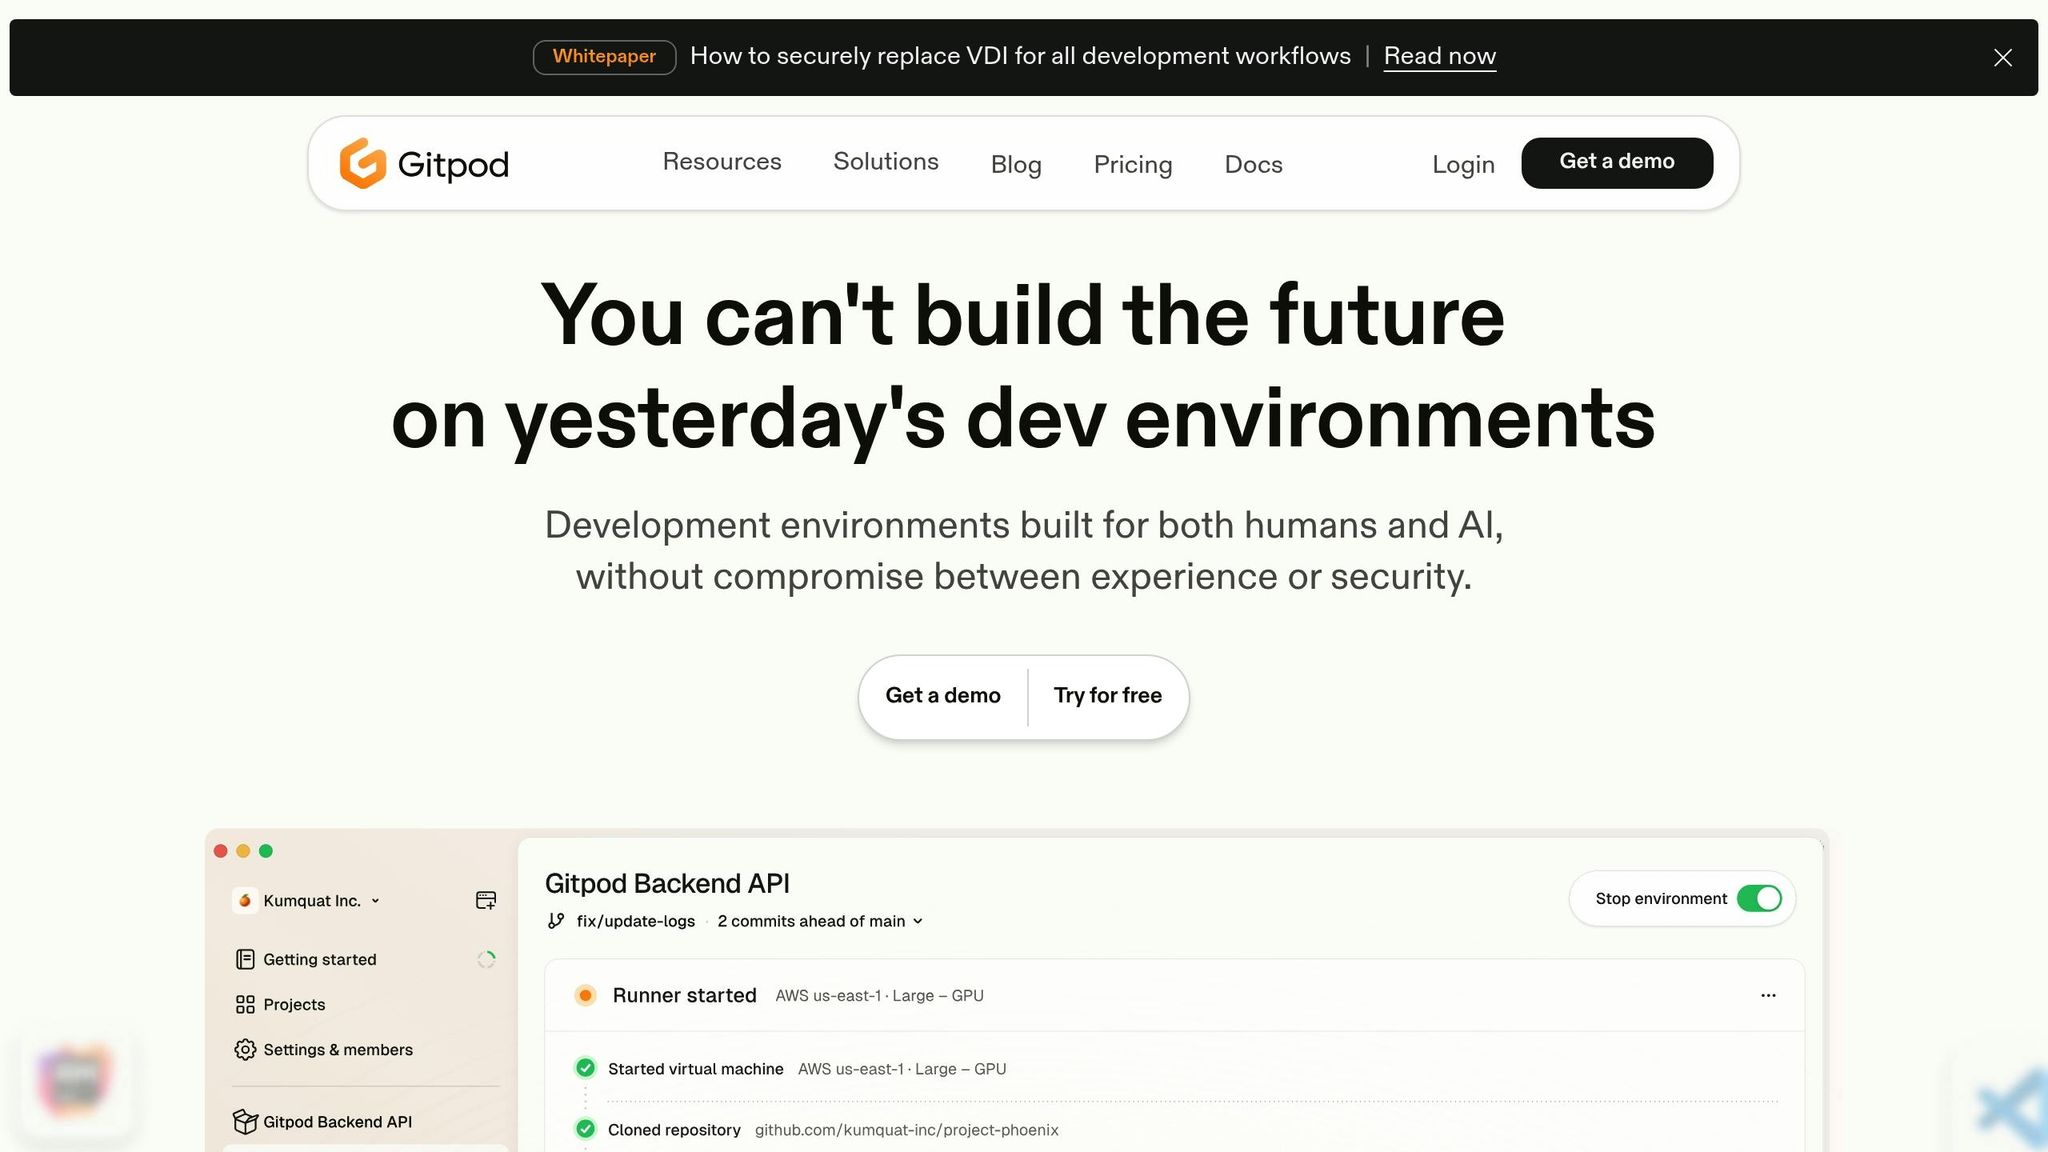Open the Pricing page
Viewport: 2048px width, 1152px height.
point(1133,165)
